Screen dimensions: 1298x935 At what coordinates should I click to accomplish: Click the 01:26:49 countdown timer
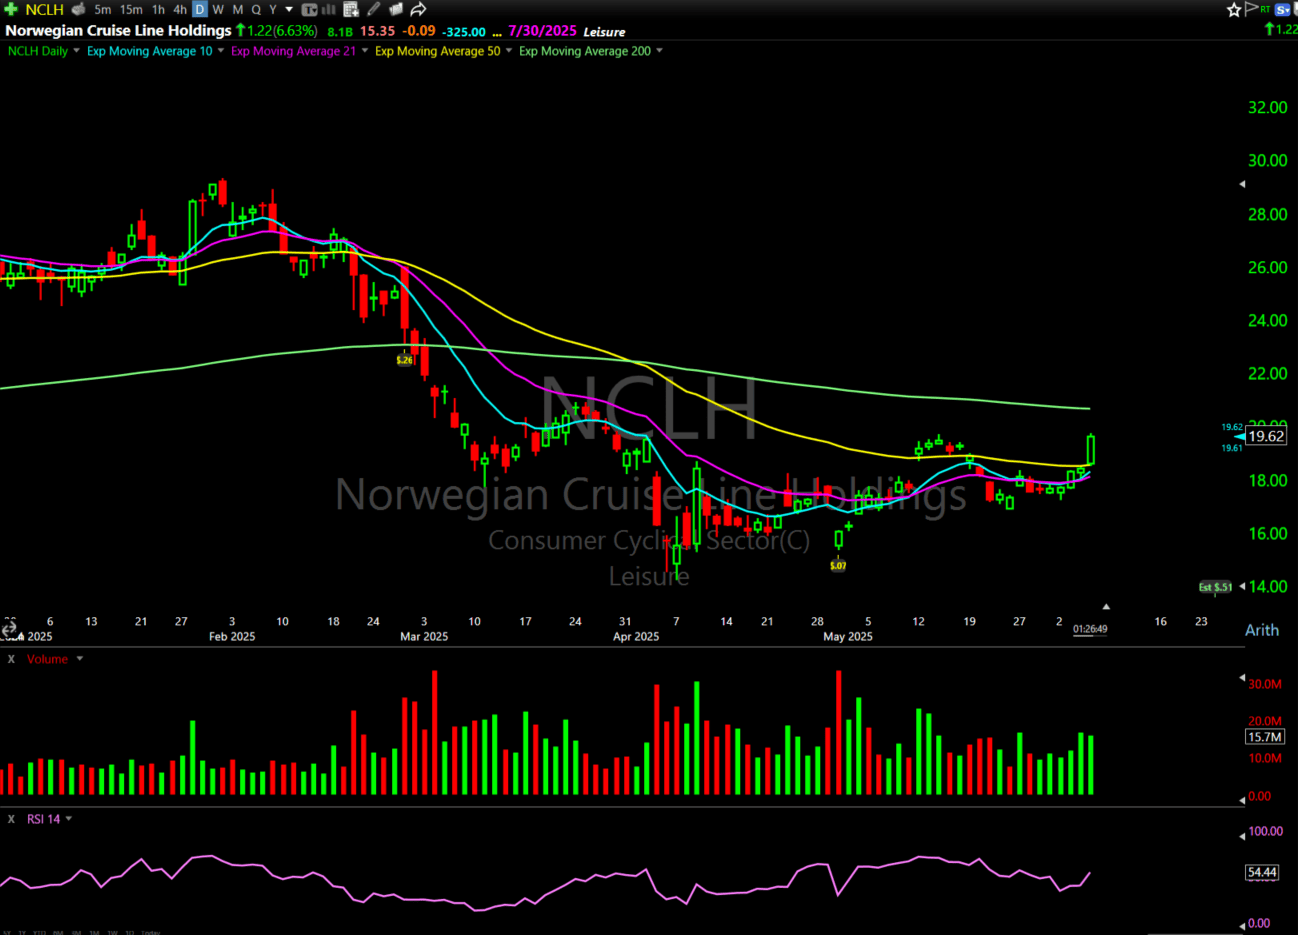1090,629
